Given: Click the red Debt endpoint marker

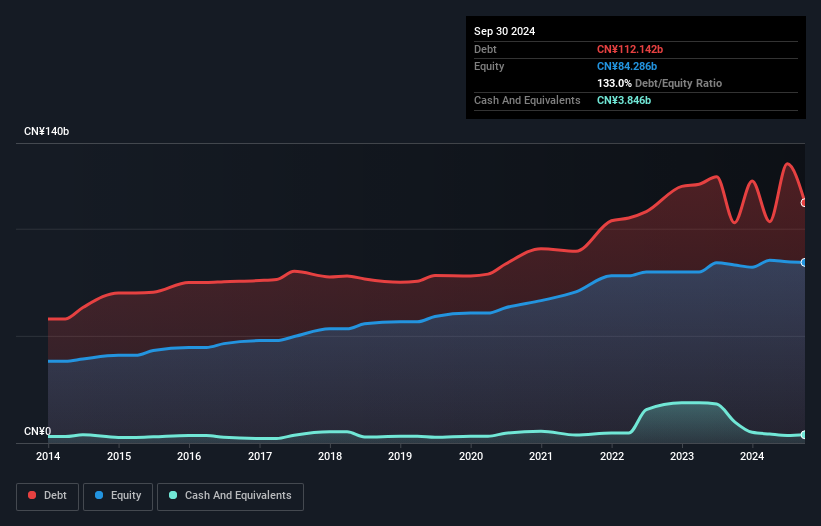Looking at the screenshot, I should (804, 203).
